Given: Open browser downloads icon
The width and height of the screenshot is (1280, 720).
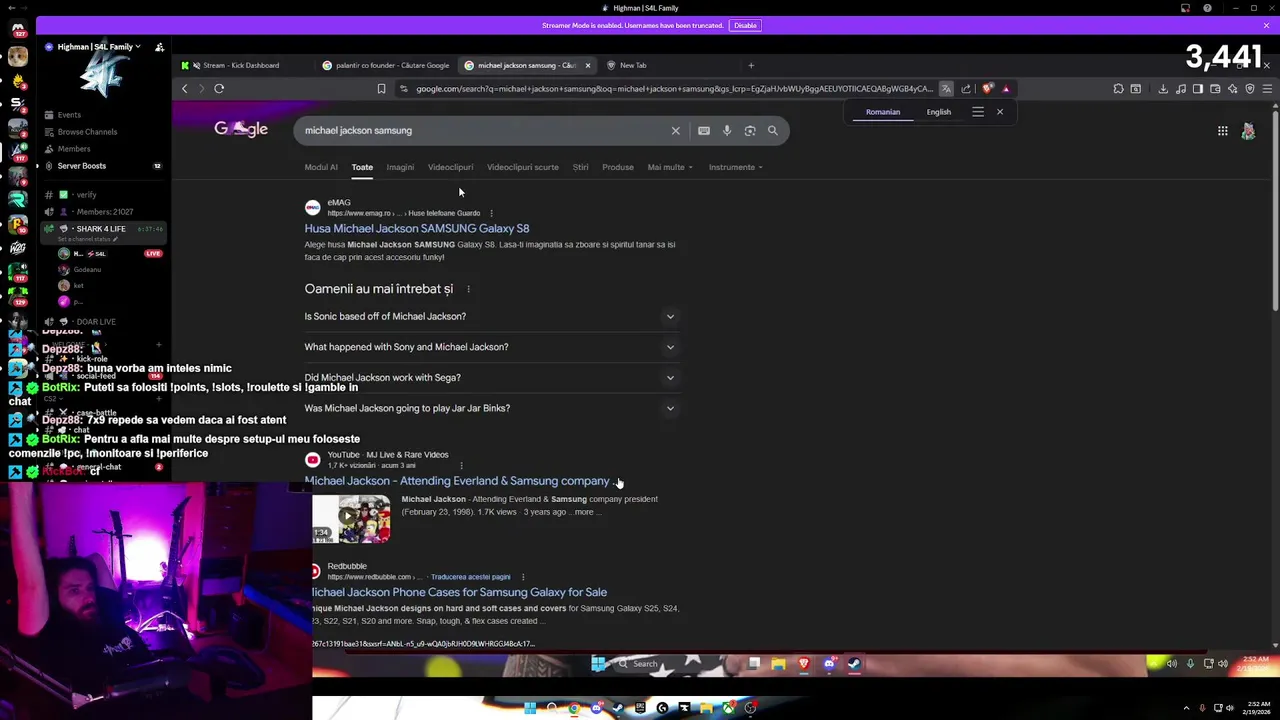Looking at the screenshot, I should 1163,88.
